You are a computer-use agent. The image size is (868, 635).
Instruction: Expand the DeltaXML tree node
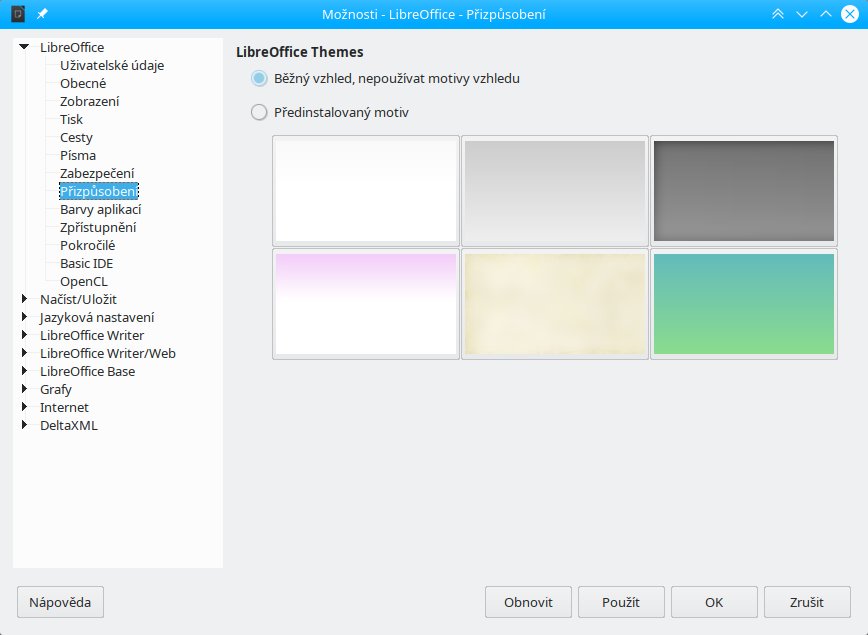24,425
